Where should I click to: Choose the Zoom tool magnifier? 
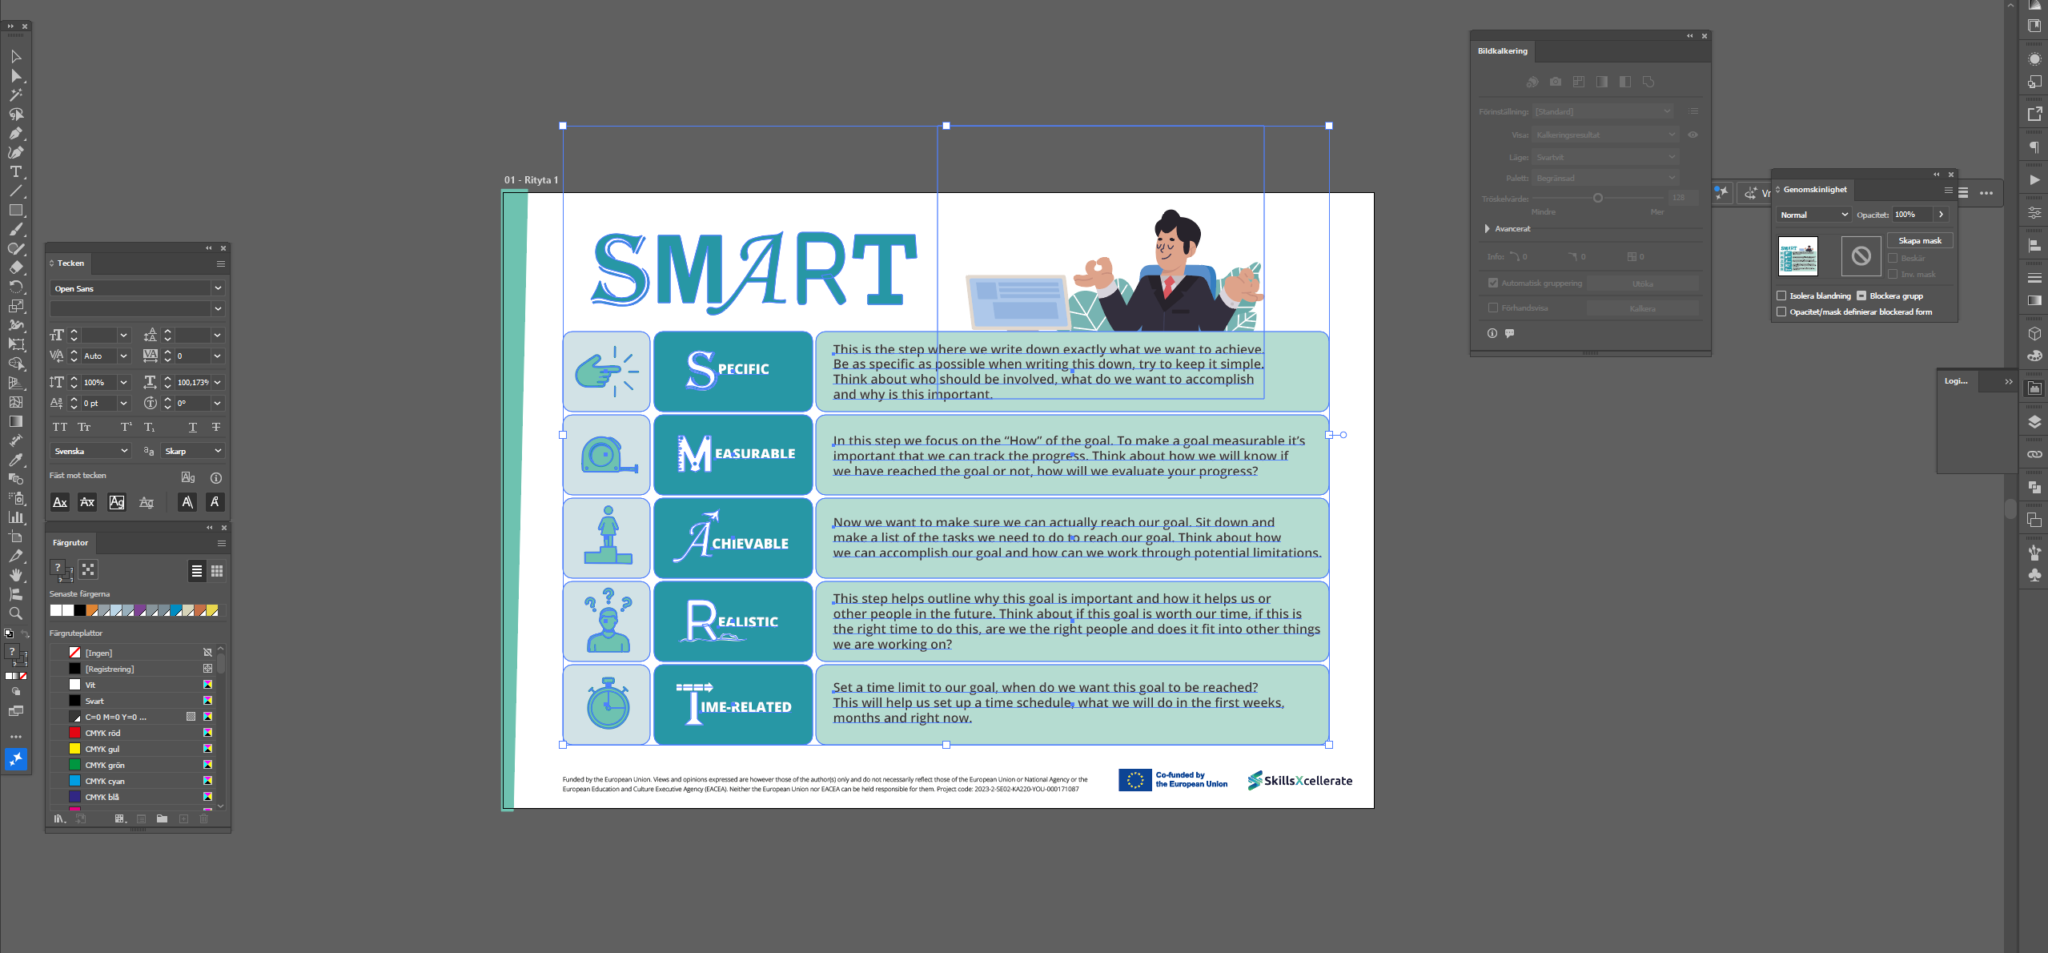coord(16,613)
